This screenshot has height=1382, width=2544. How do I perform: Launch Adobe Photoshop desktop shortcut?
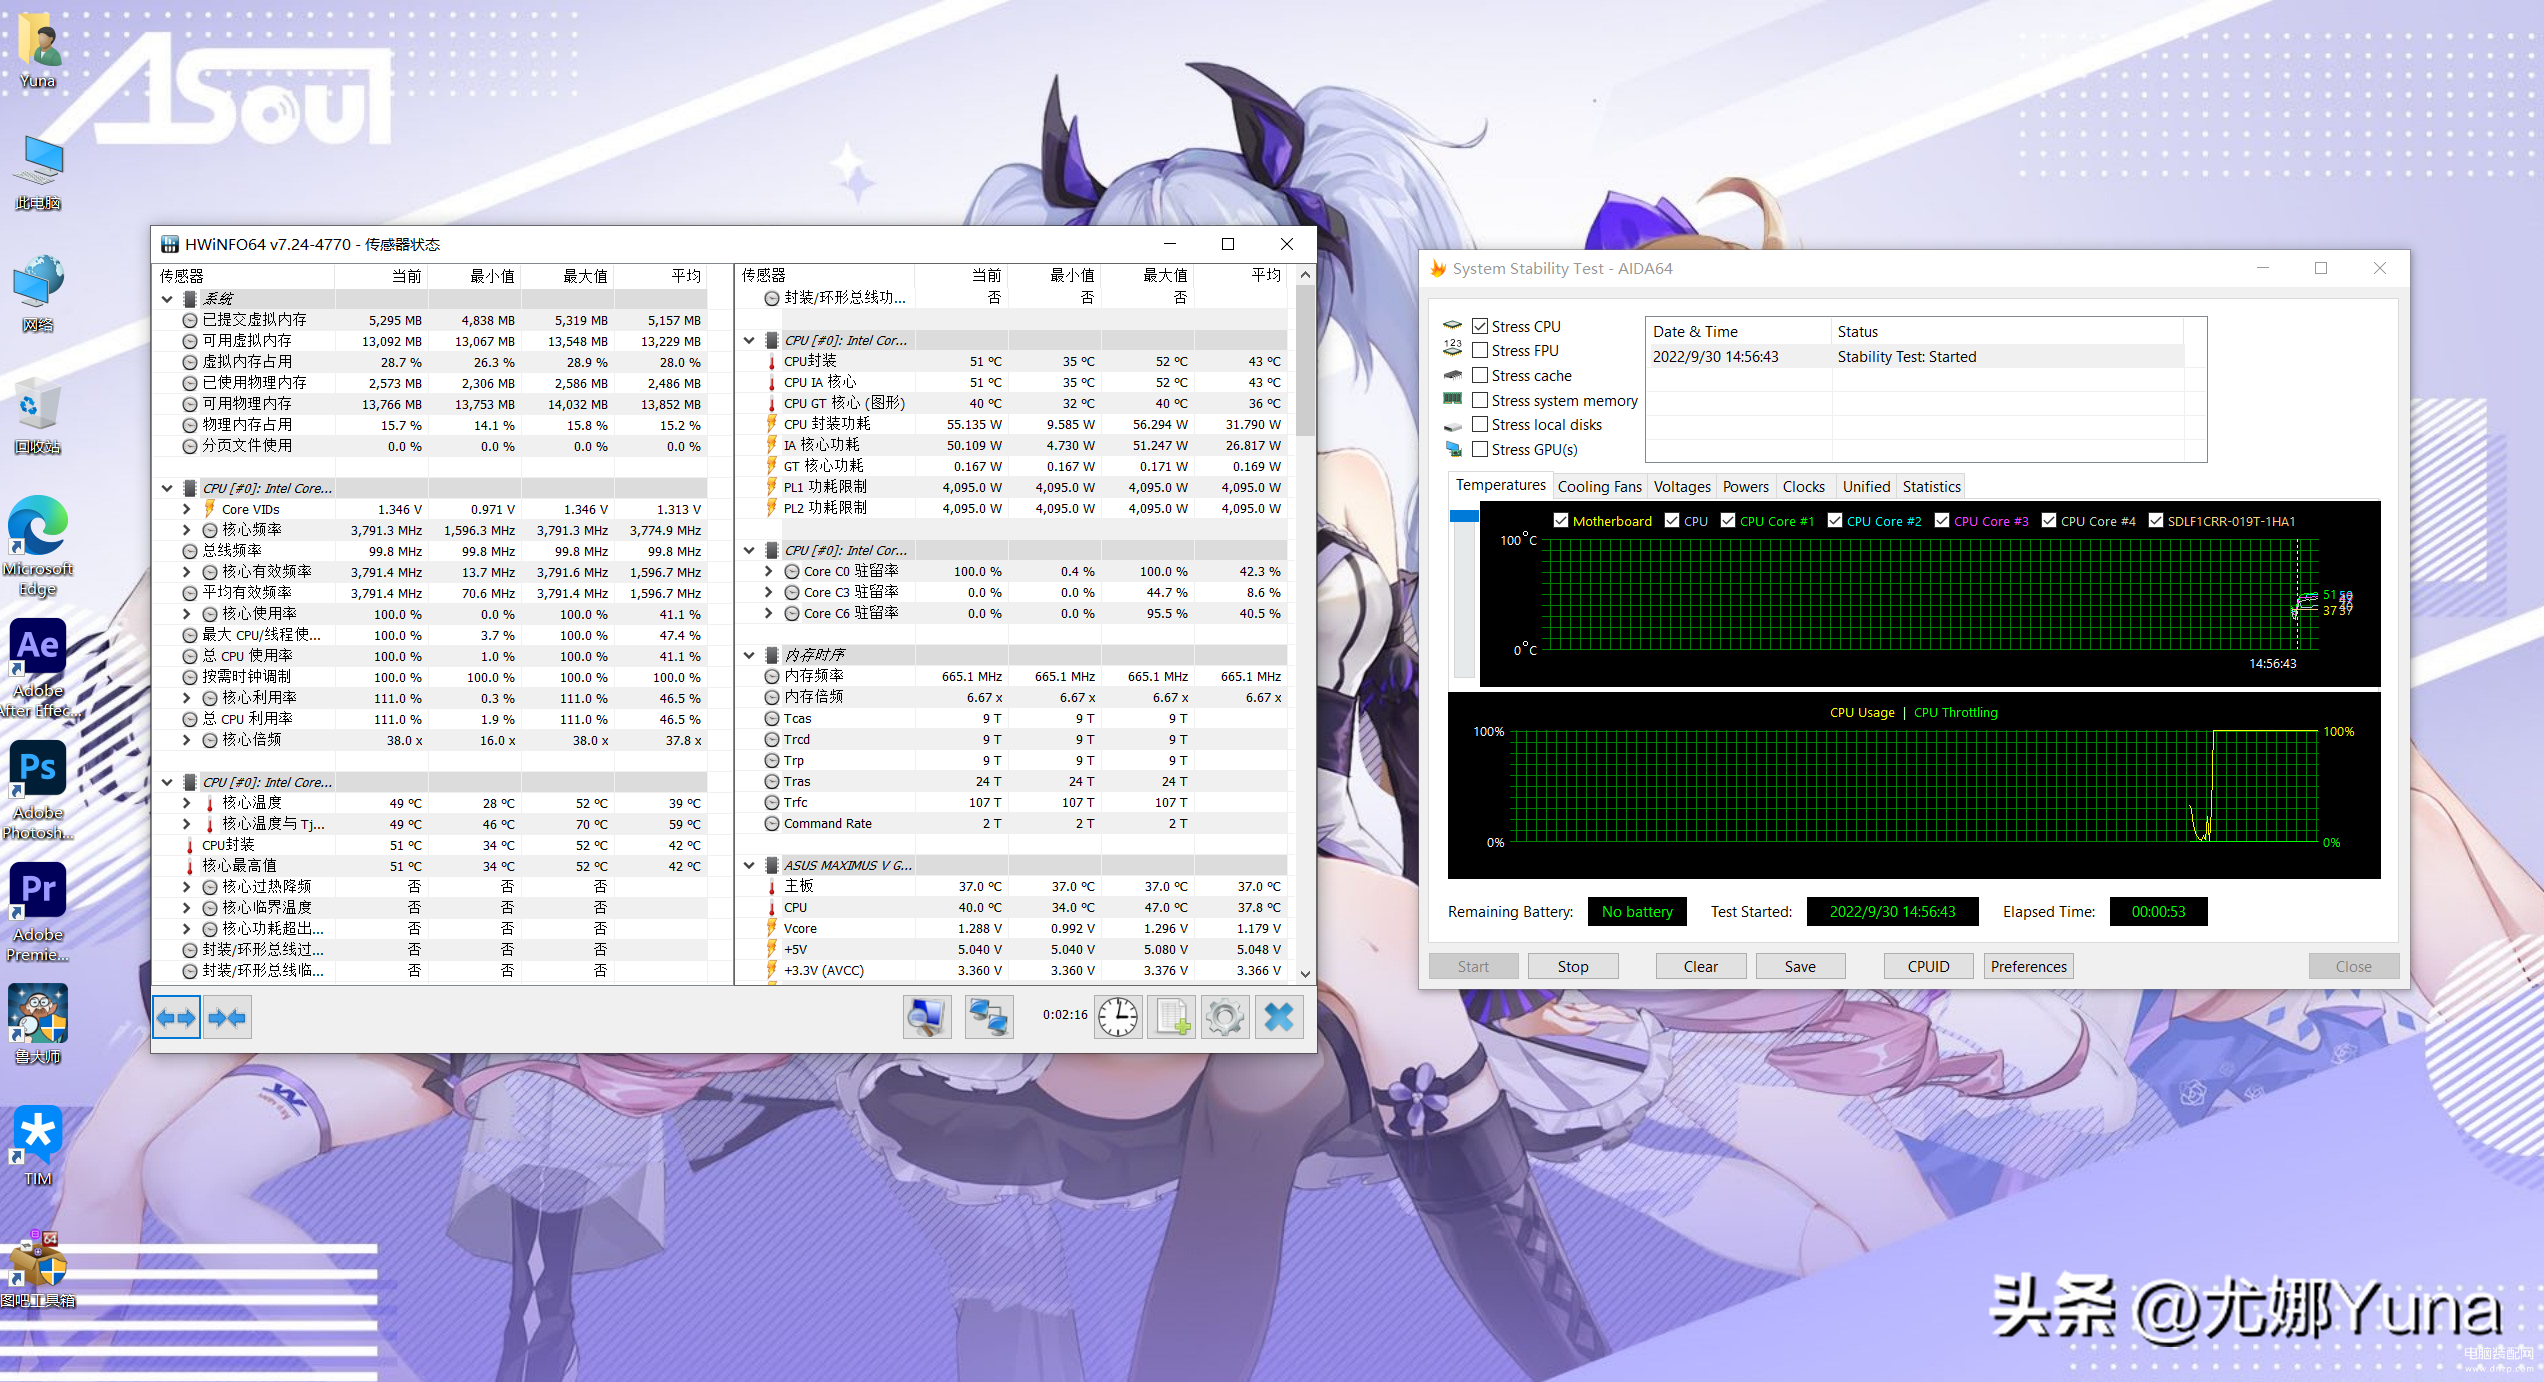[x=38, y=790]
